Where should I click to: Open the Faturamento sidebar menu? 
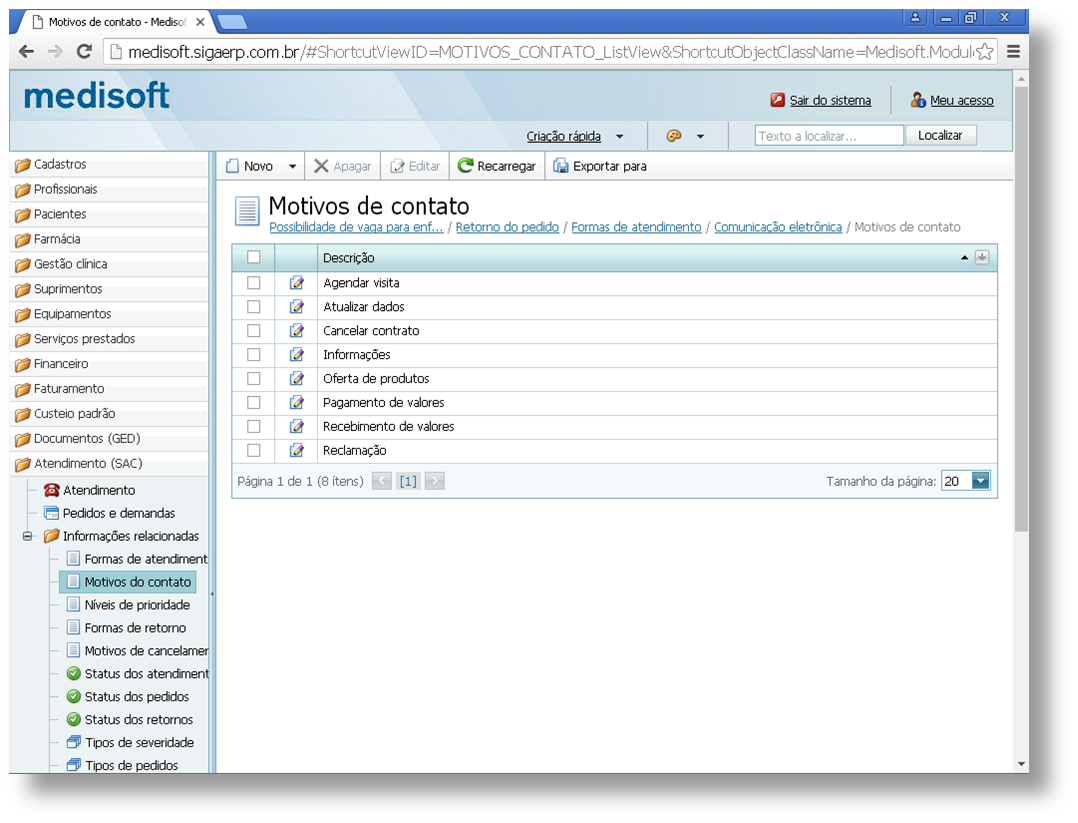(x=62, y=389)
